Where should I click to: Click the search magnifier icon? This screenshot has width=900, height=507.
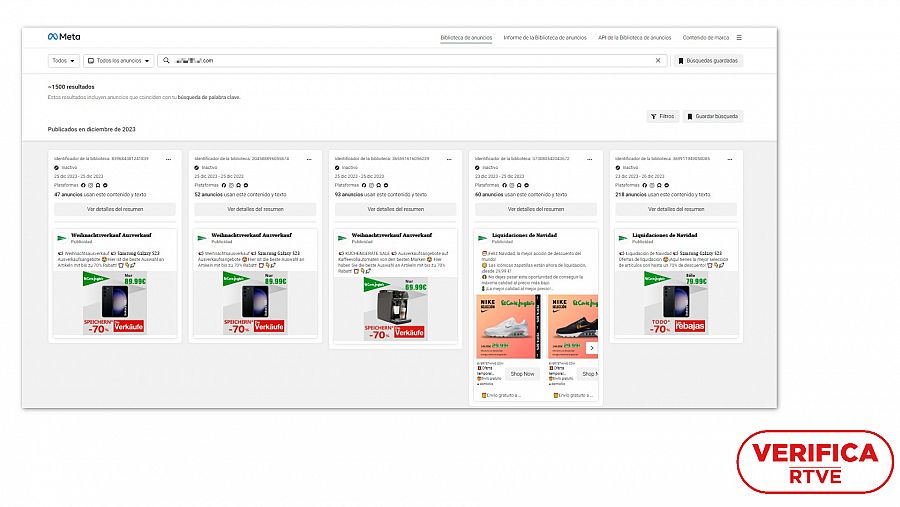coord(166,60)
